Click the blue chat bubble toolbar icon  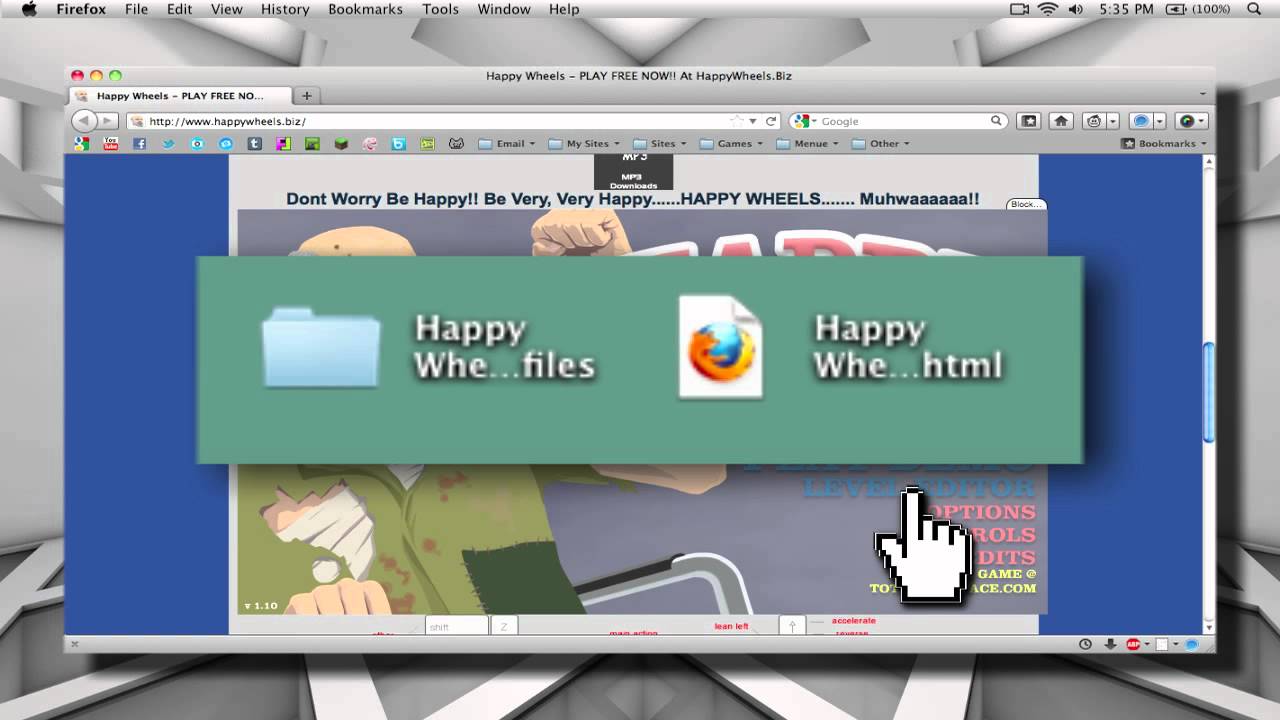[x=1141, y=121]
